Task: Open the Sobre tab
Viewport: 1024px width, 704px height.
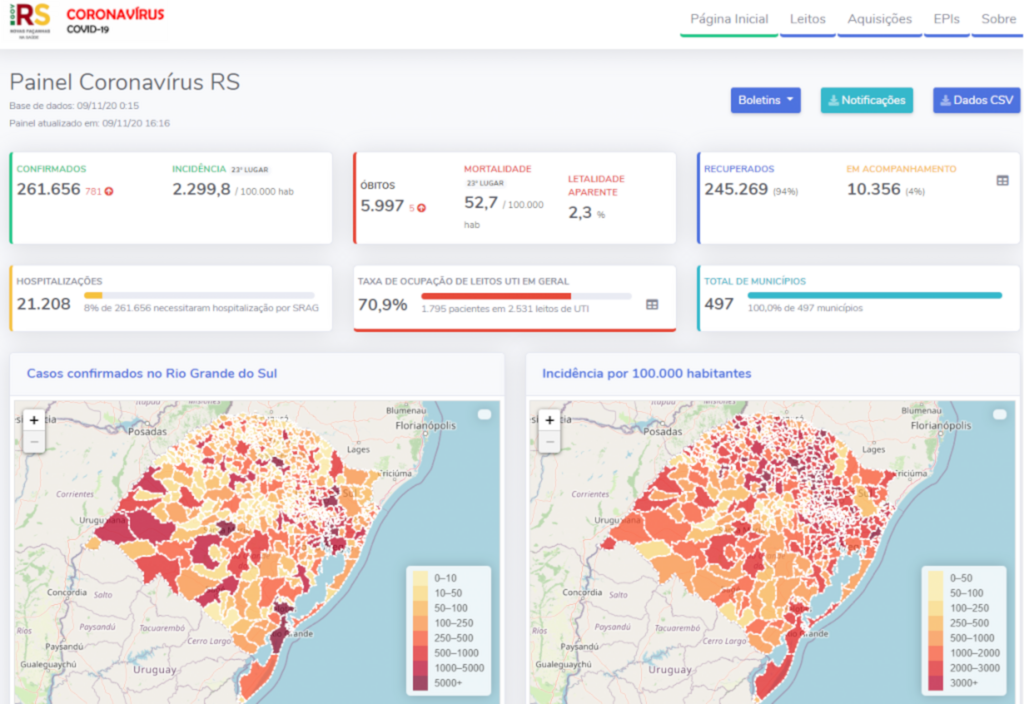Action: pyautogui.click(x=998, y=19)
